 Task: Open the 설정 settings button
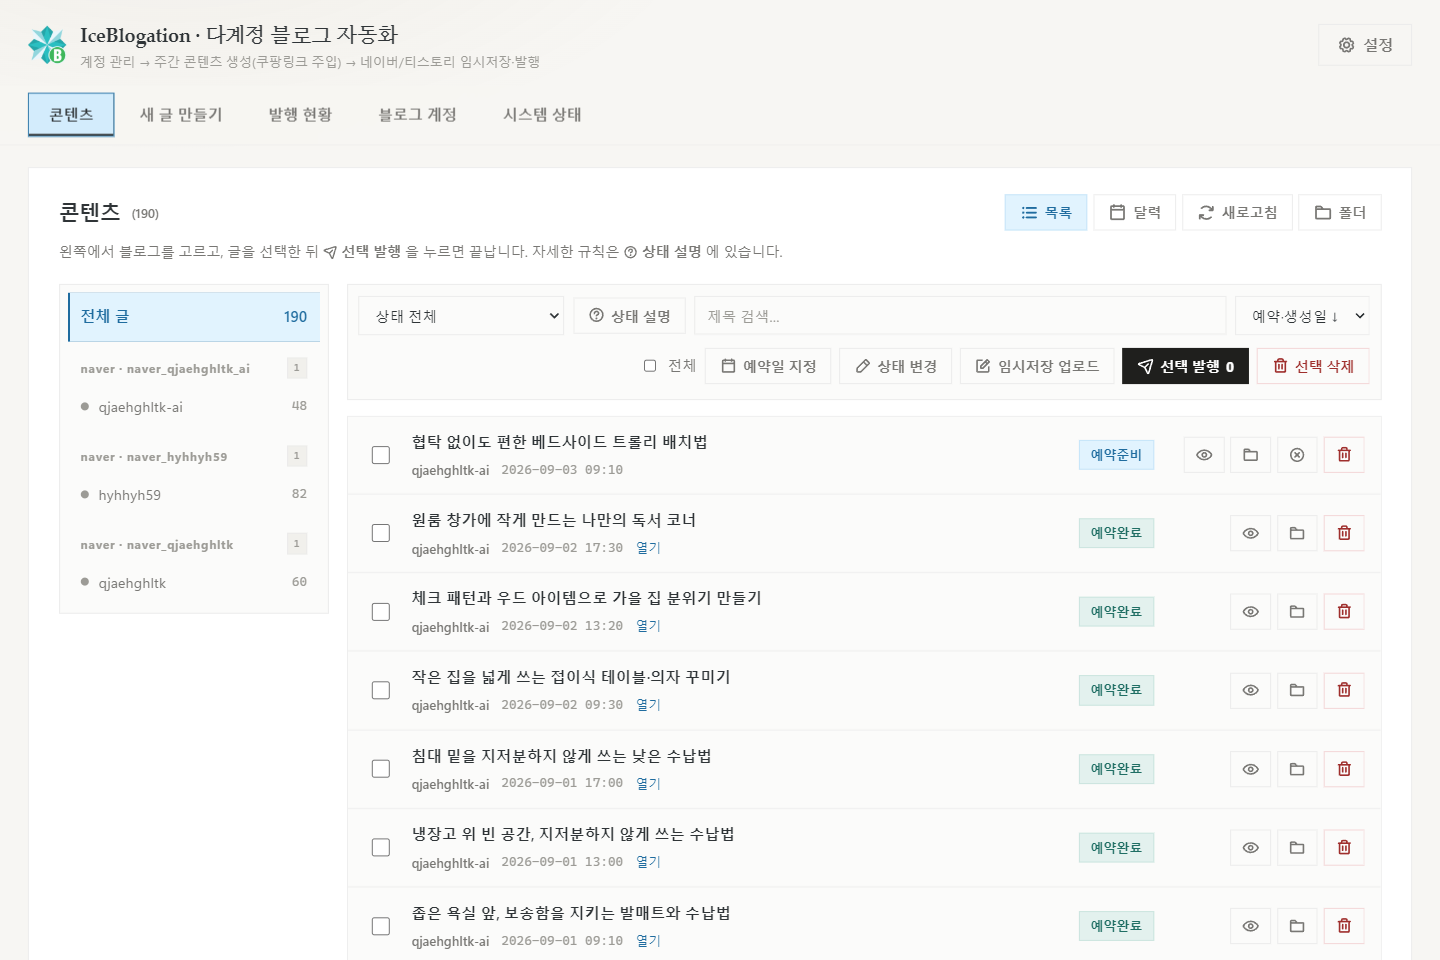(1365, 45)
